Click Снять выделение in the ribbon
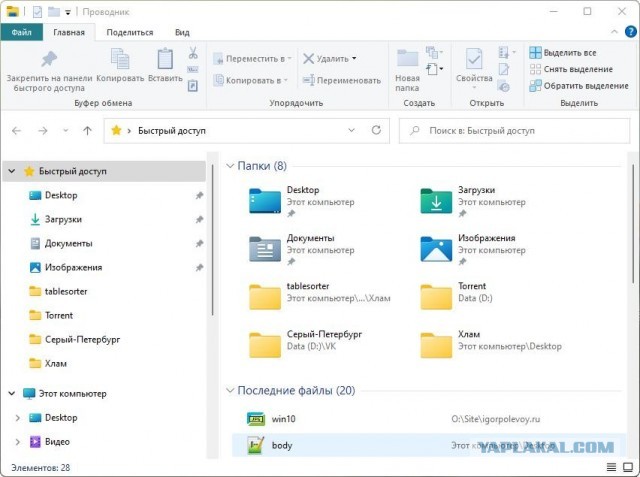This screenshot has width=640, height=477. tap(571, 69)
